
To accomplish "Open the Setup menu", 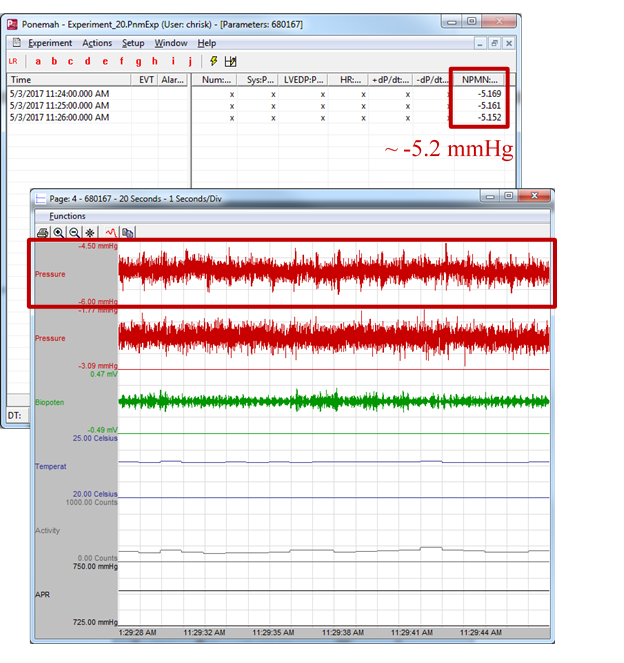I will 133,43.
